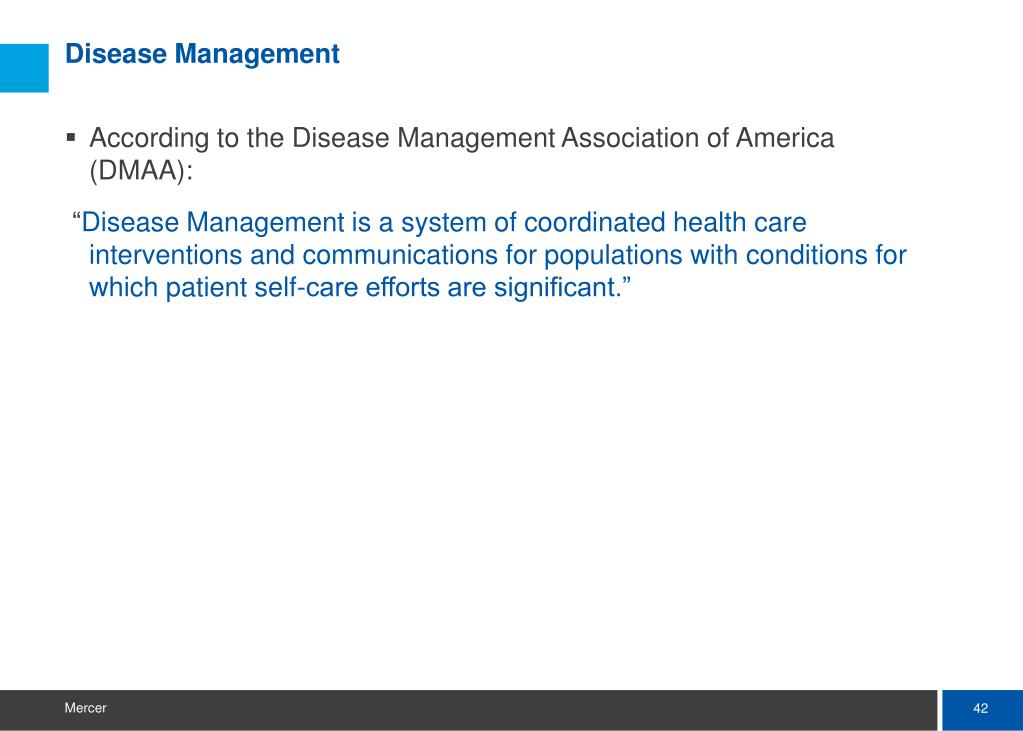
Task: Click the words 'health care' in the quote
Action: click(x=740, y=223)
